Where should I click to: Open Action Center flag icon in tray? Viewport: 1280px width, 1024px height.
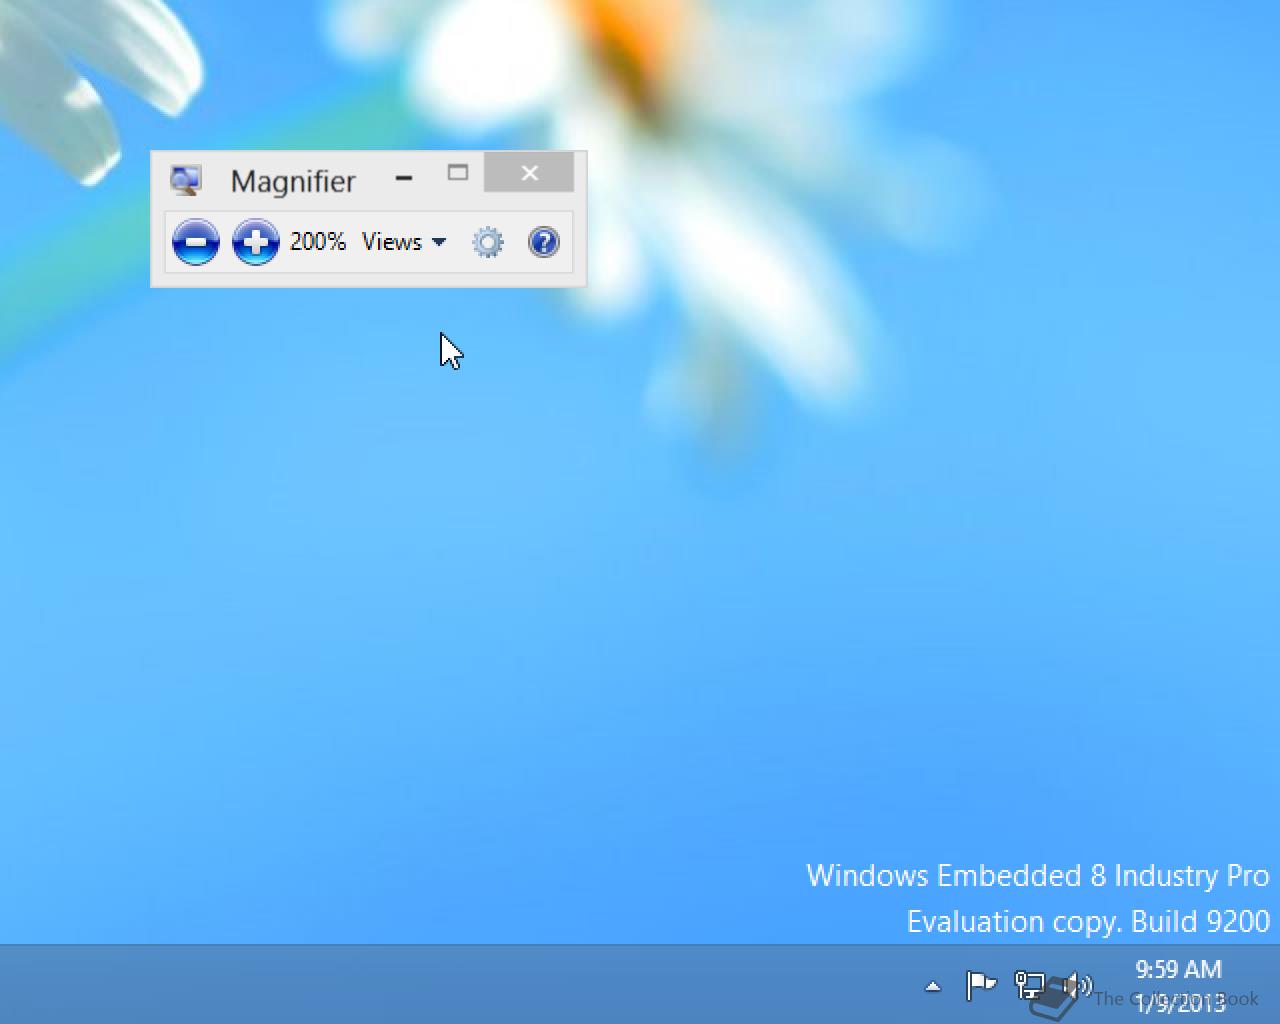click(981, 986)
